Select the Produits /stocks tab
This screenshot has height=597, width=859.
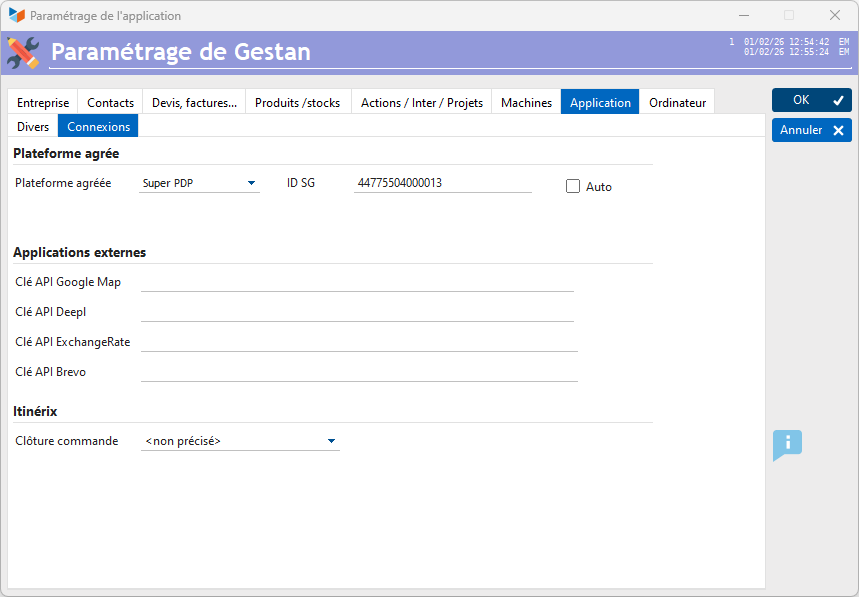coord(297,102)
